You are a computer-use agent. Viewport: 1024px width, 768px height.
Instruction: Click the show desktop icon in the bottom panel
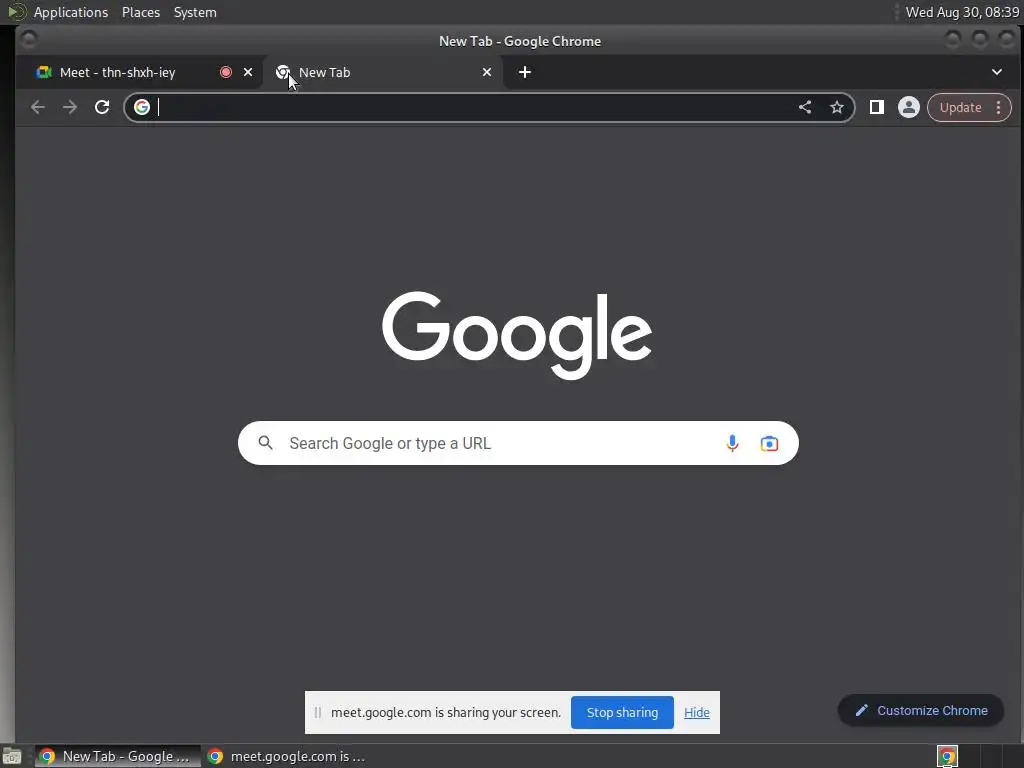(x=12, y=757)
